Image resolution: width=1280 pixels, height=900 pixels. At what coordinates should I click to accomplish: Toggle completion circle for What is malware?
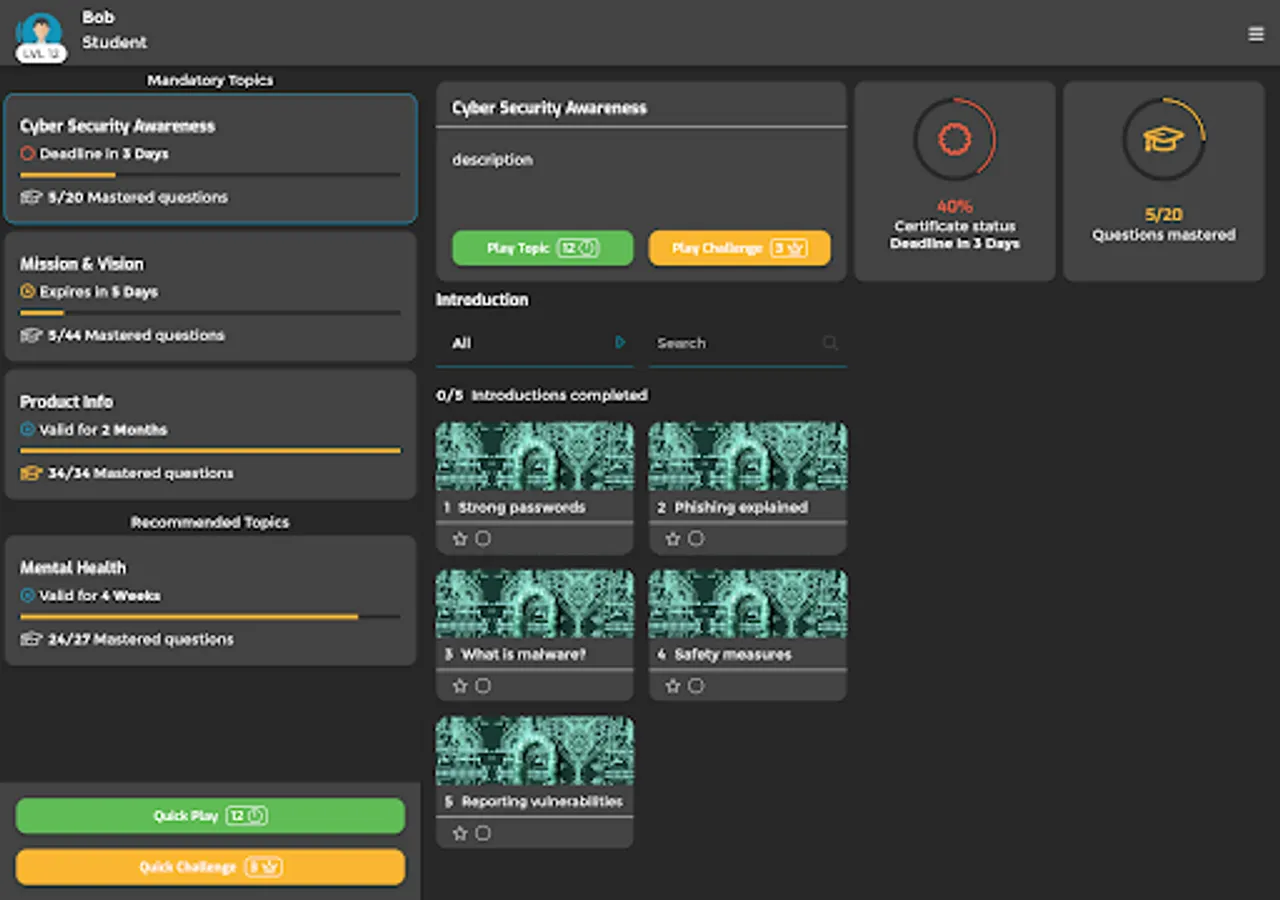(483, 686)
